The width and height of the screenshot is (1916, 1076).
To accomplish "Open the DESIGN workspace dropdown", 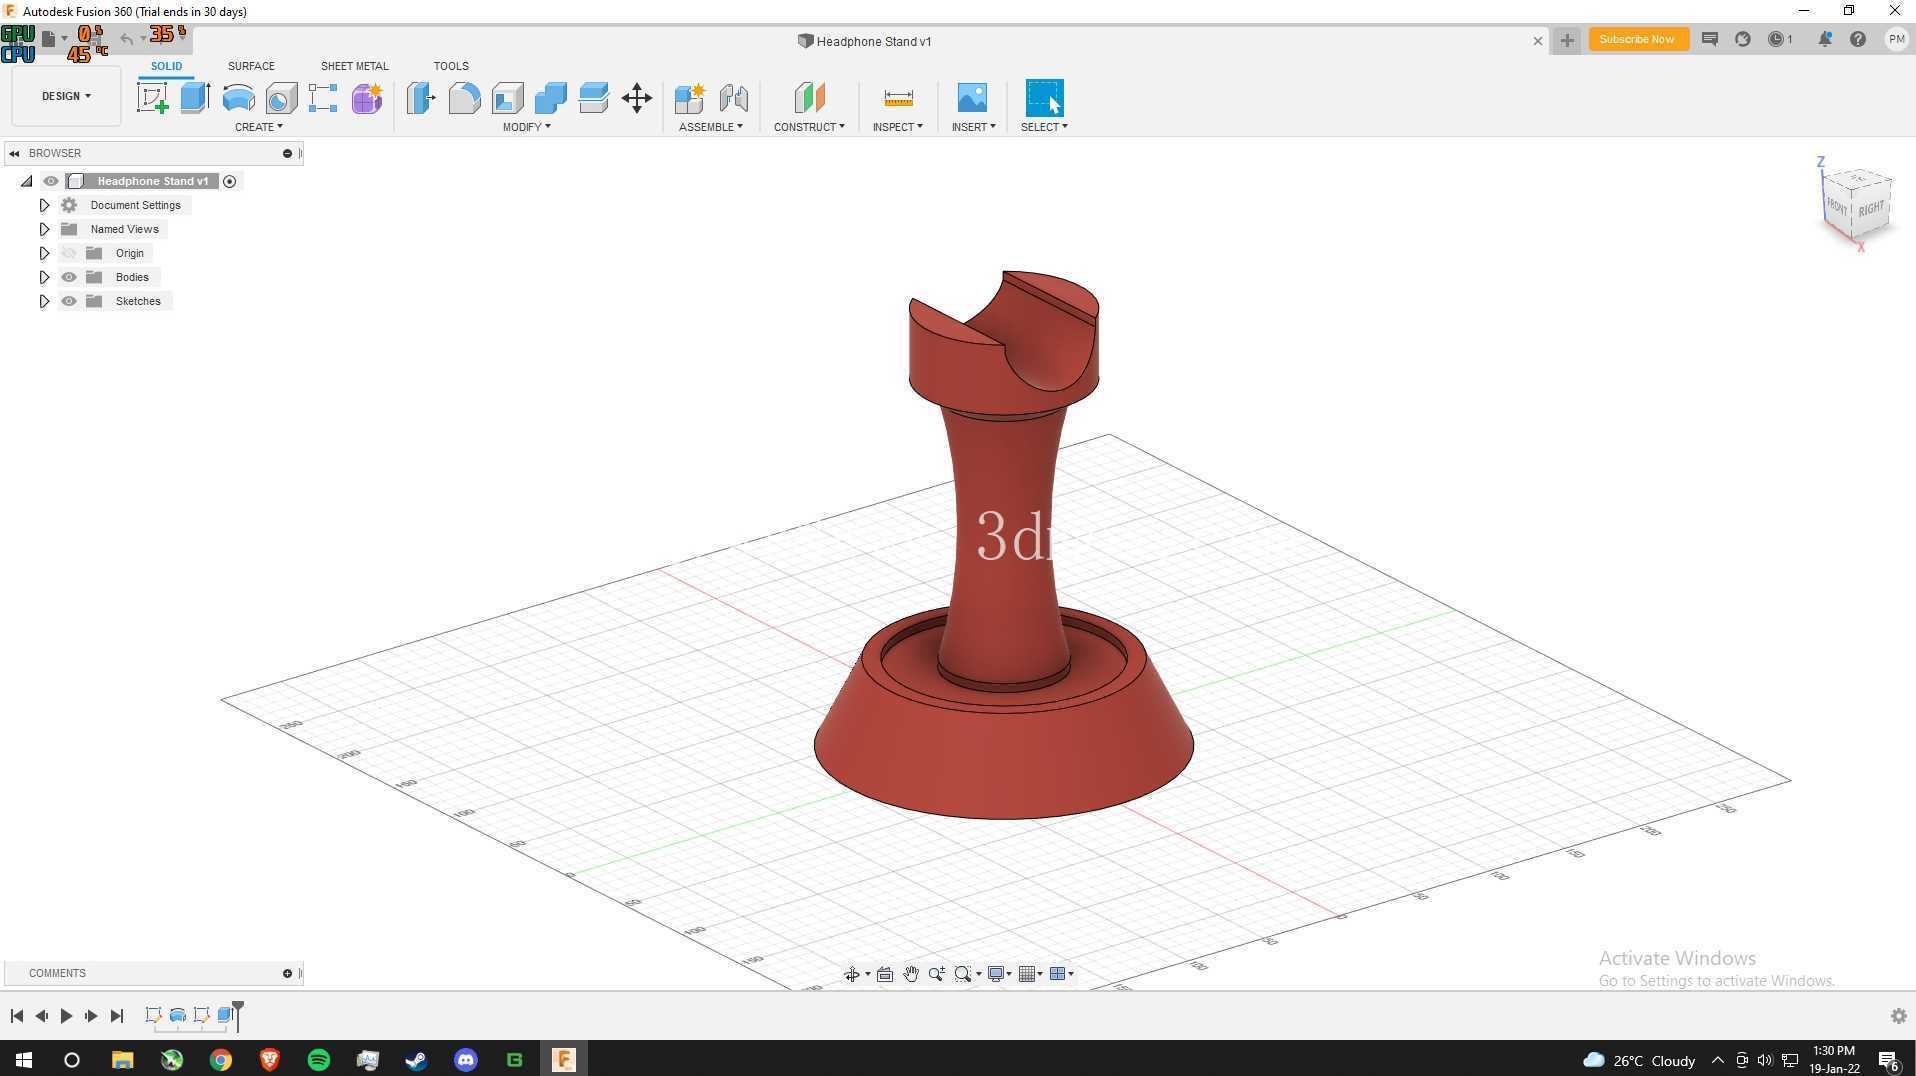I will [x=66, y=96].
